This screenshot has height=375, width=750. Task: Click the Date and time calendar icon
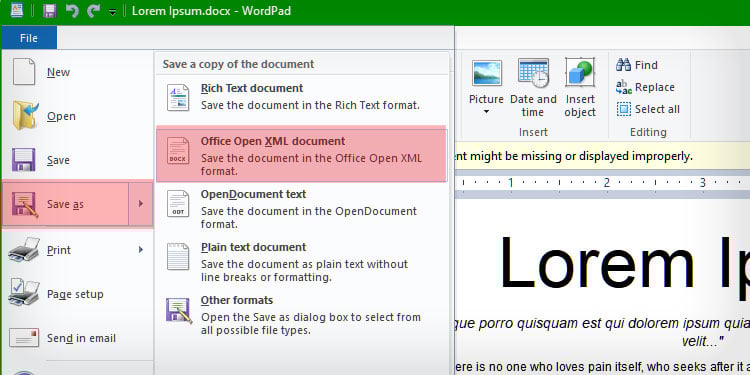[533, 73]
